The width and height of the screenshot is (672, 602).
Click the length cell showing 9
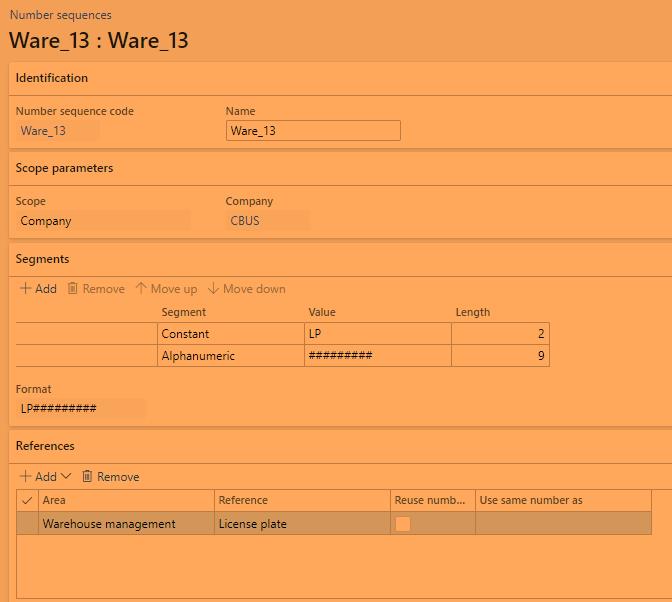pos(500,356)
